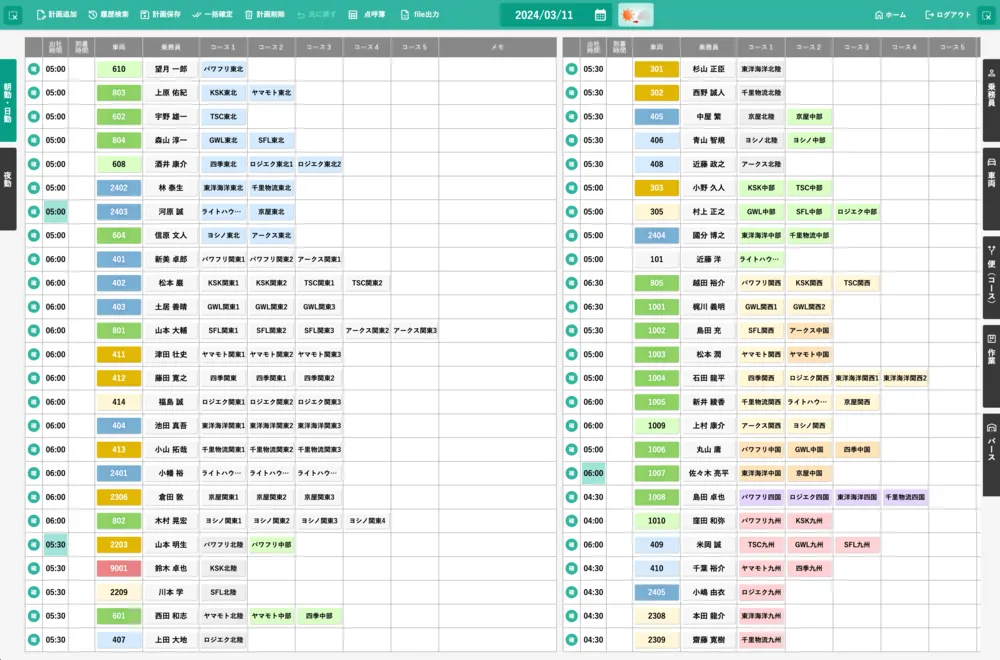Click 一括確定 bulk confirm

click(x=198, y=15)
